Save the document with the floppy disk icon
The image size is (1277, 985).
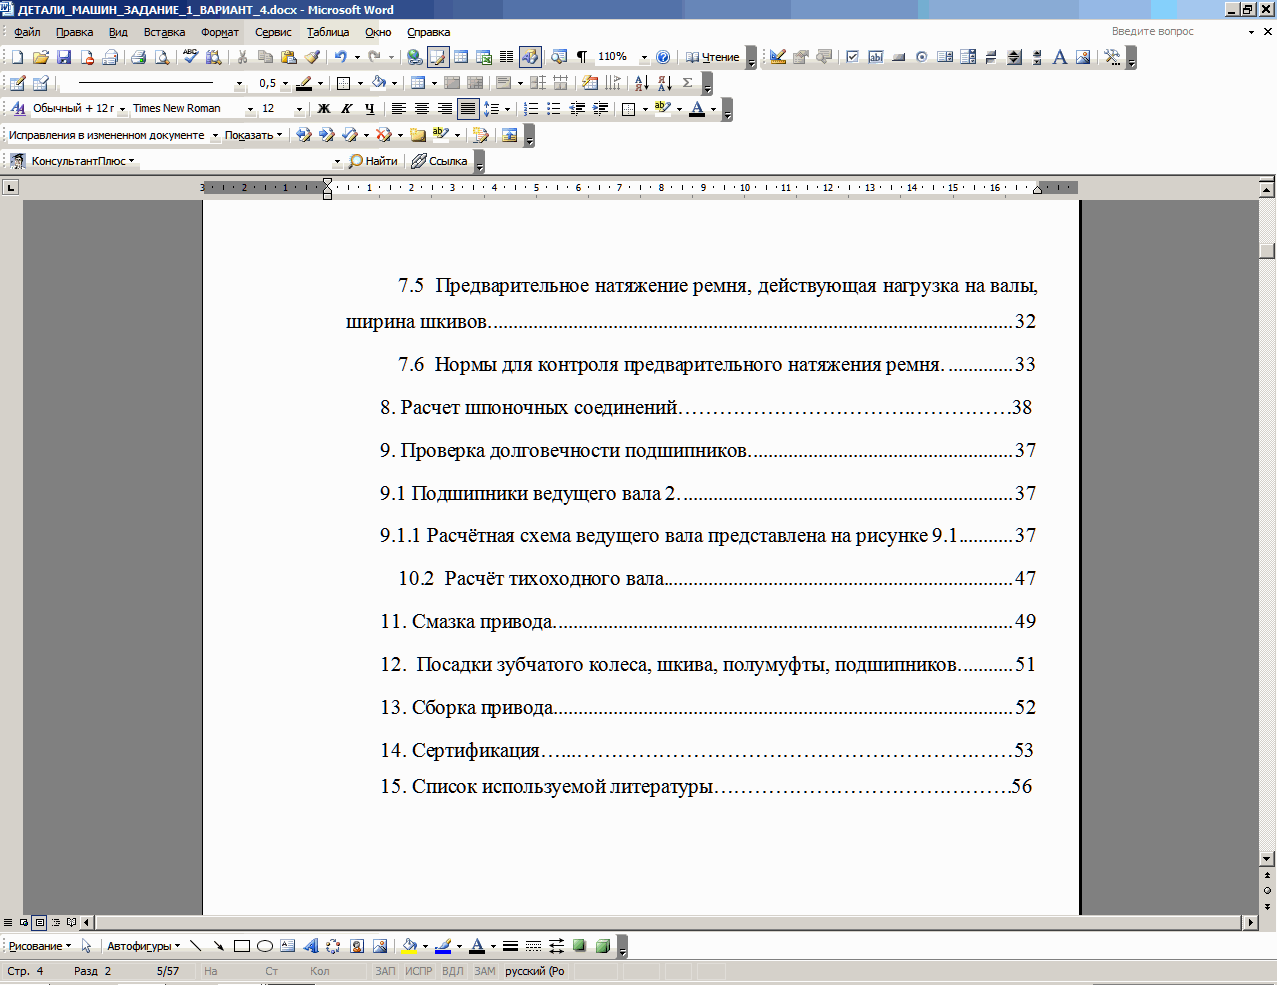63,57
